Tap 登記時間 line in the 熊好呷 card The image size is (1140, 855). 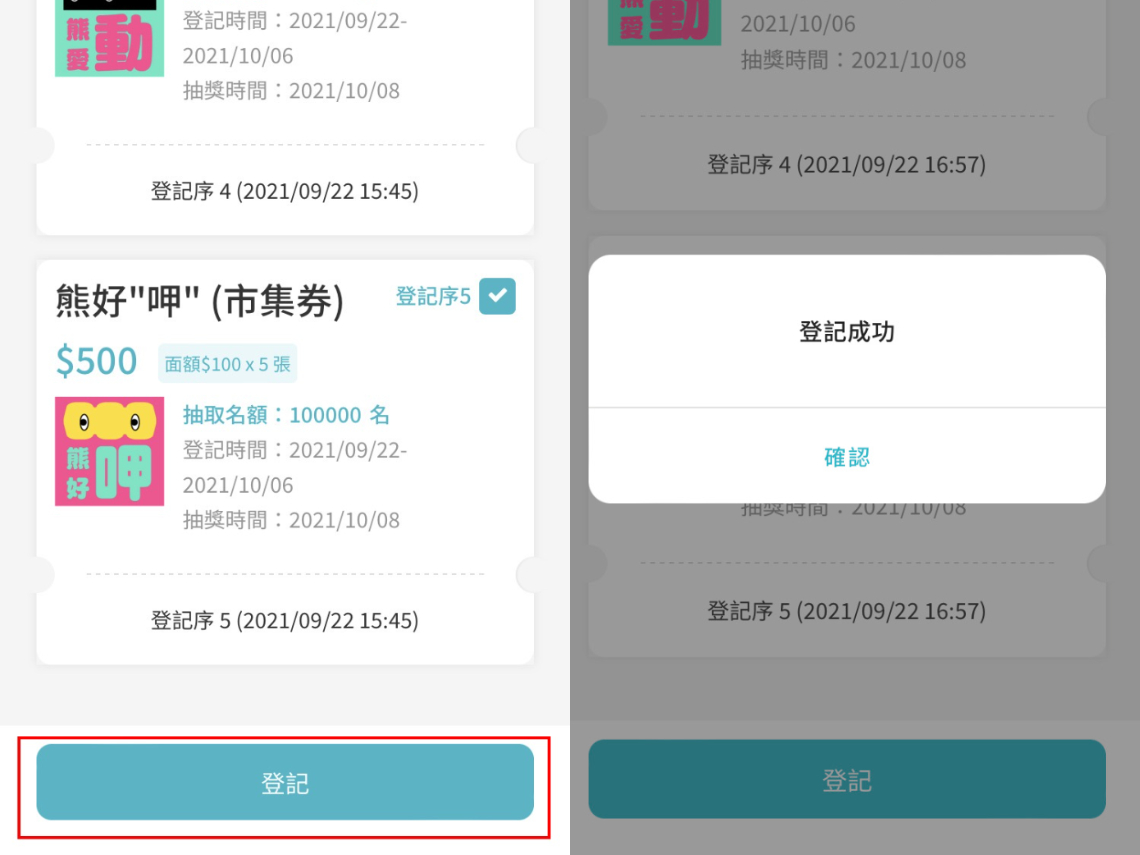pos(294,451)
